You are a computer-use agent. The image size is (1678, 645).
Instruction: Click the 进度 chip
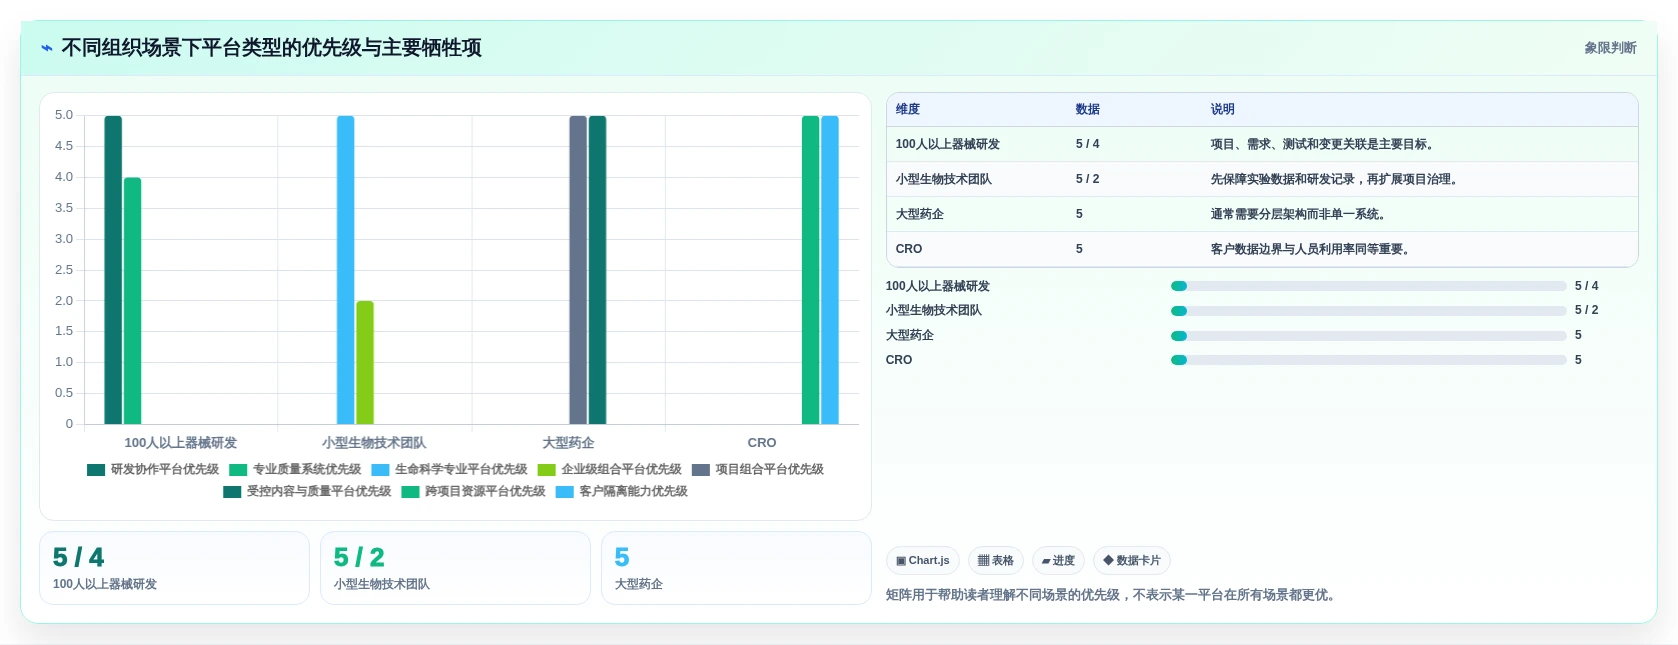(1058, 561)
